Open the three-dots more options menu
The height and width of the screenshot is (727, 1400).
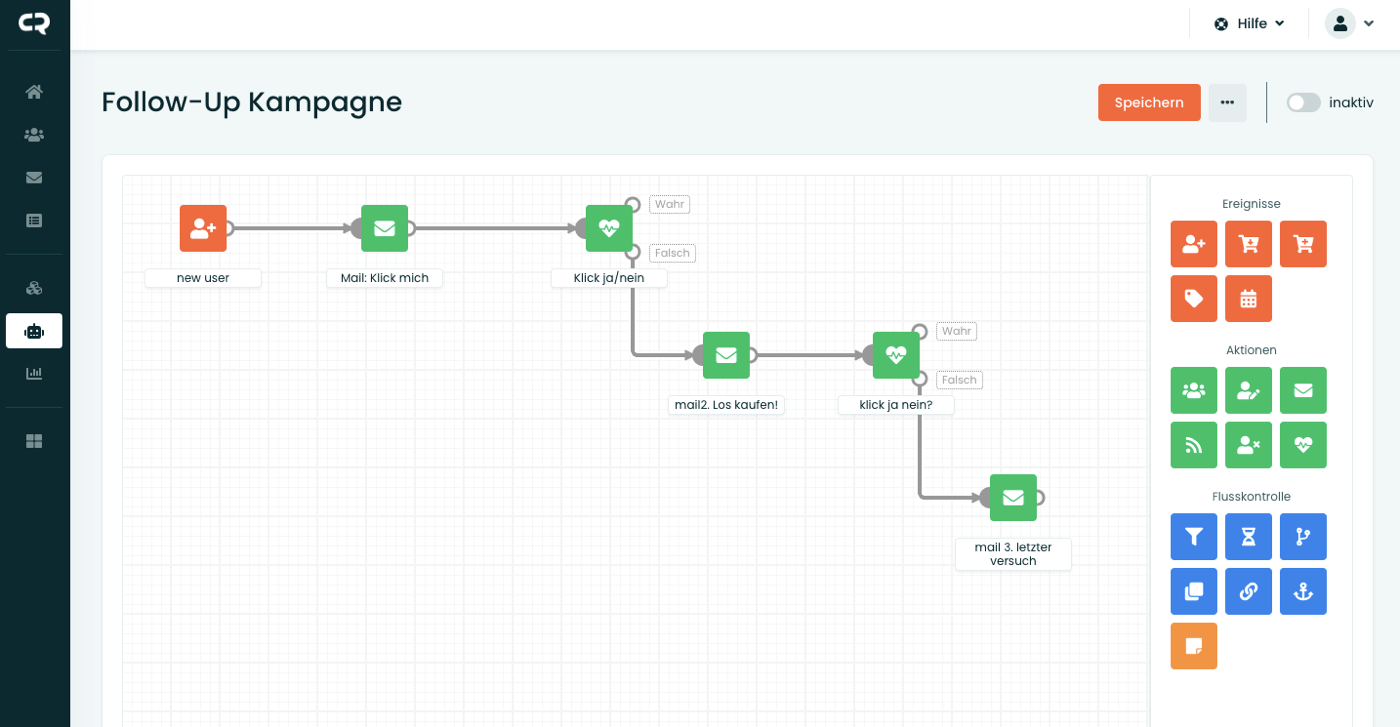coord(1227,102)
